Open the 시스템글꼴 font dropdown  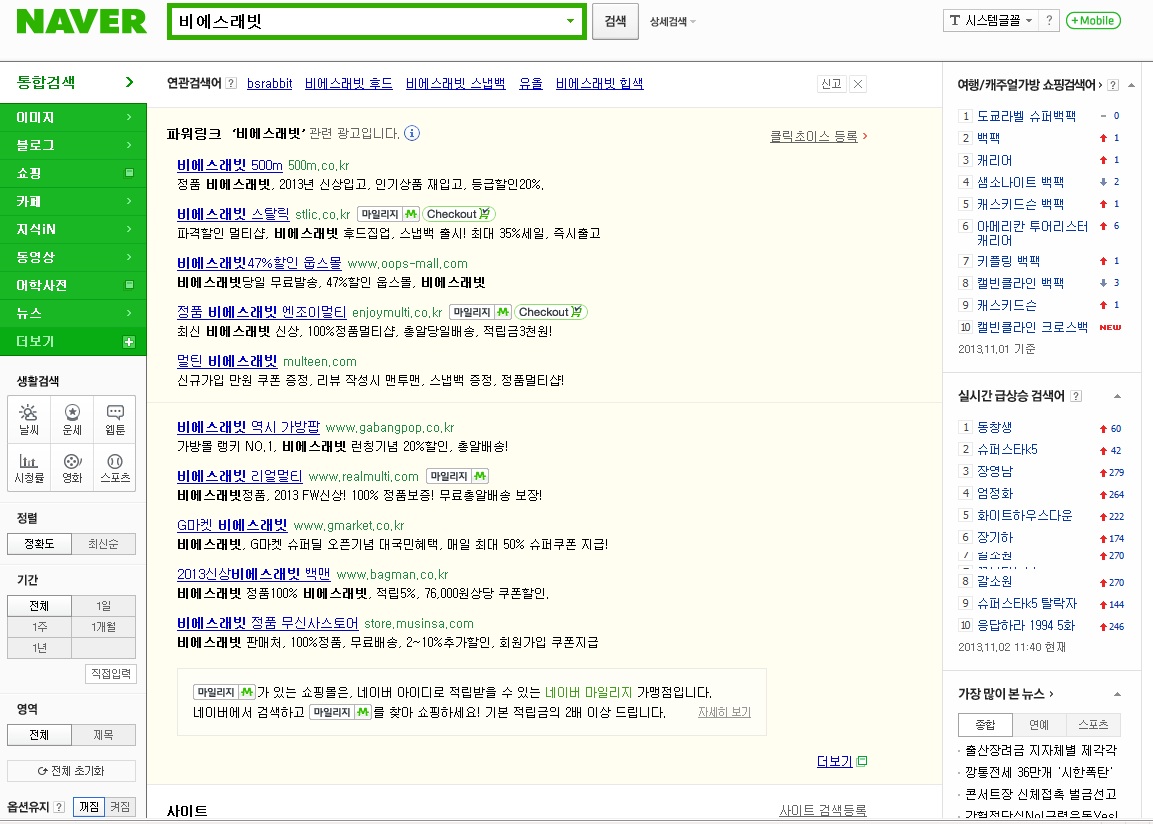click(990, 21)
